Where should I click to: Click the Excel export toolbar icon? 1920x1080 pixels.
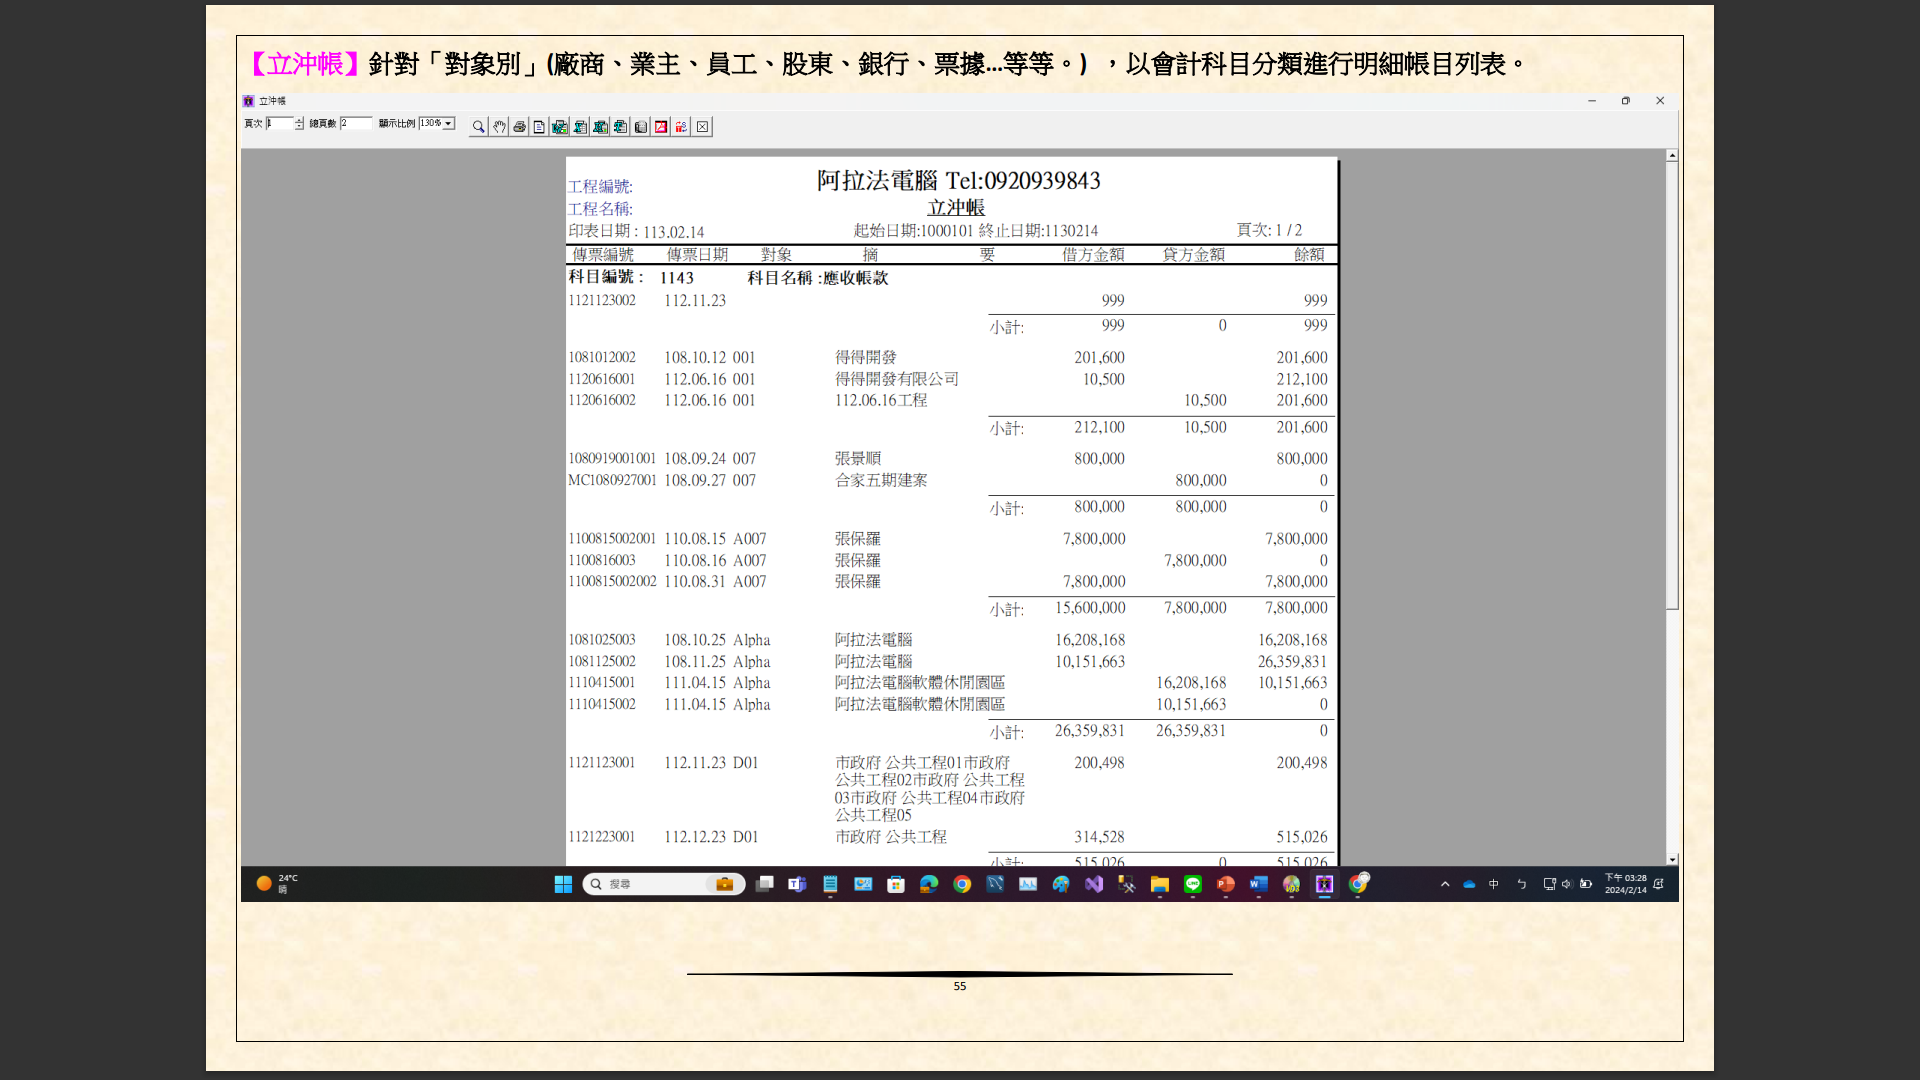[x=580, y=127]
